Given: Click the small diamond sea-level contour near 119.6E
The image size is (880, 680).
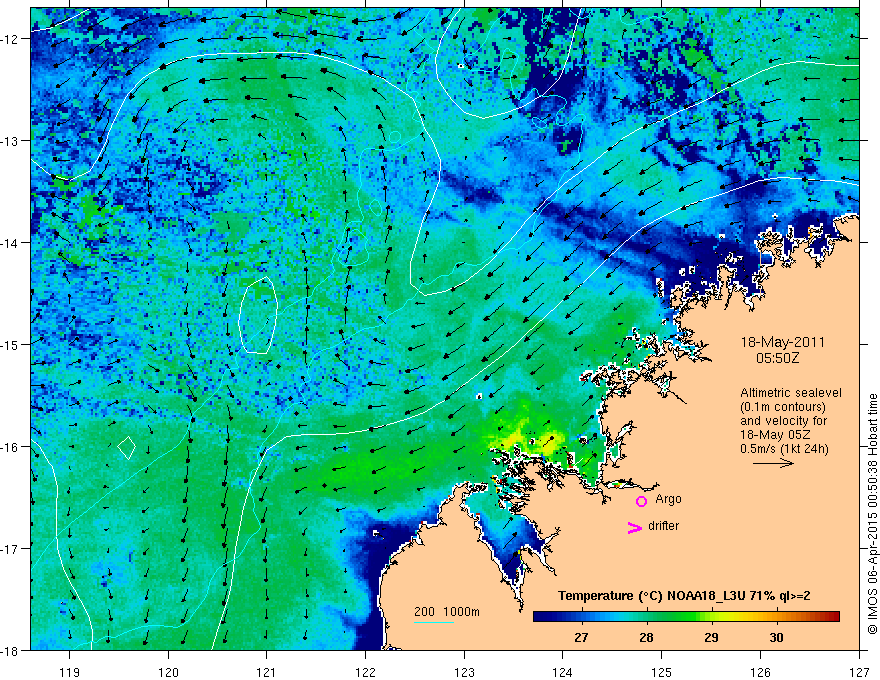Looking at the screenshot, I should [127, 448].
